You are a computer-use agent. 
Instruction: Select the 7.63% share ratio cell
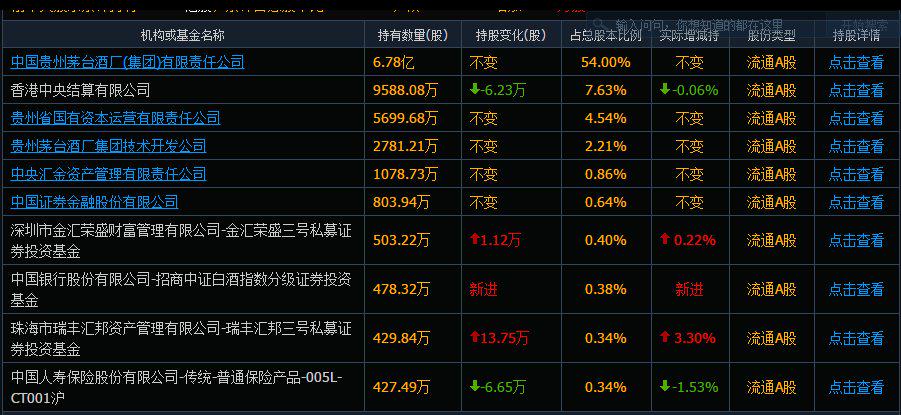coord(606,90)
